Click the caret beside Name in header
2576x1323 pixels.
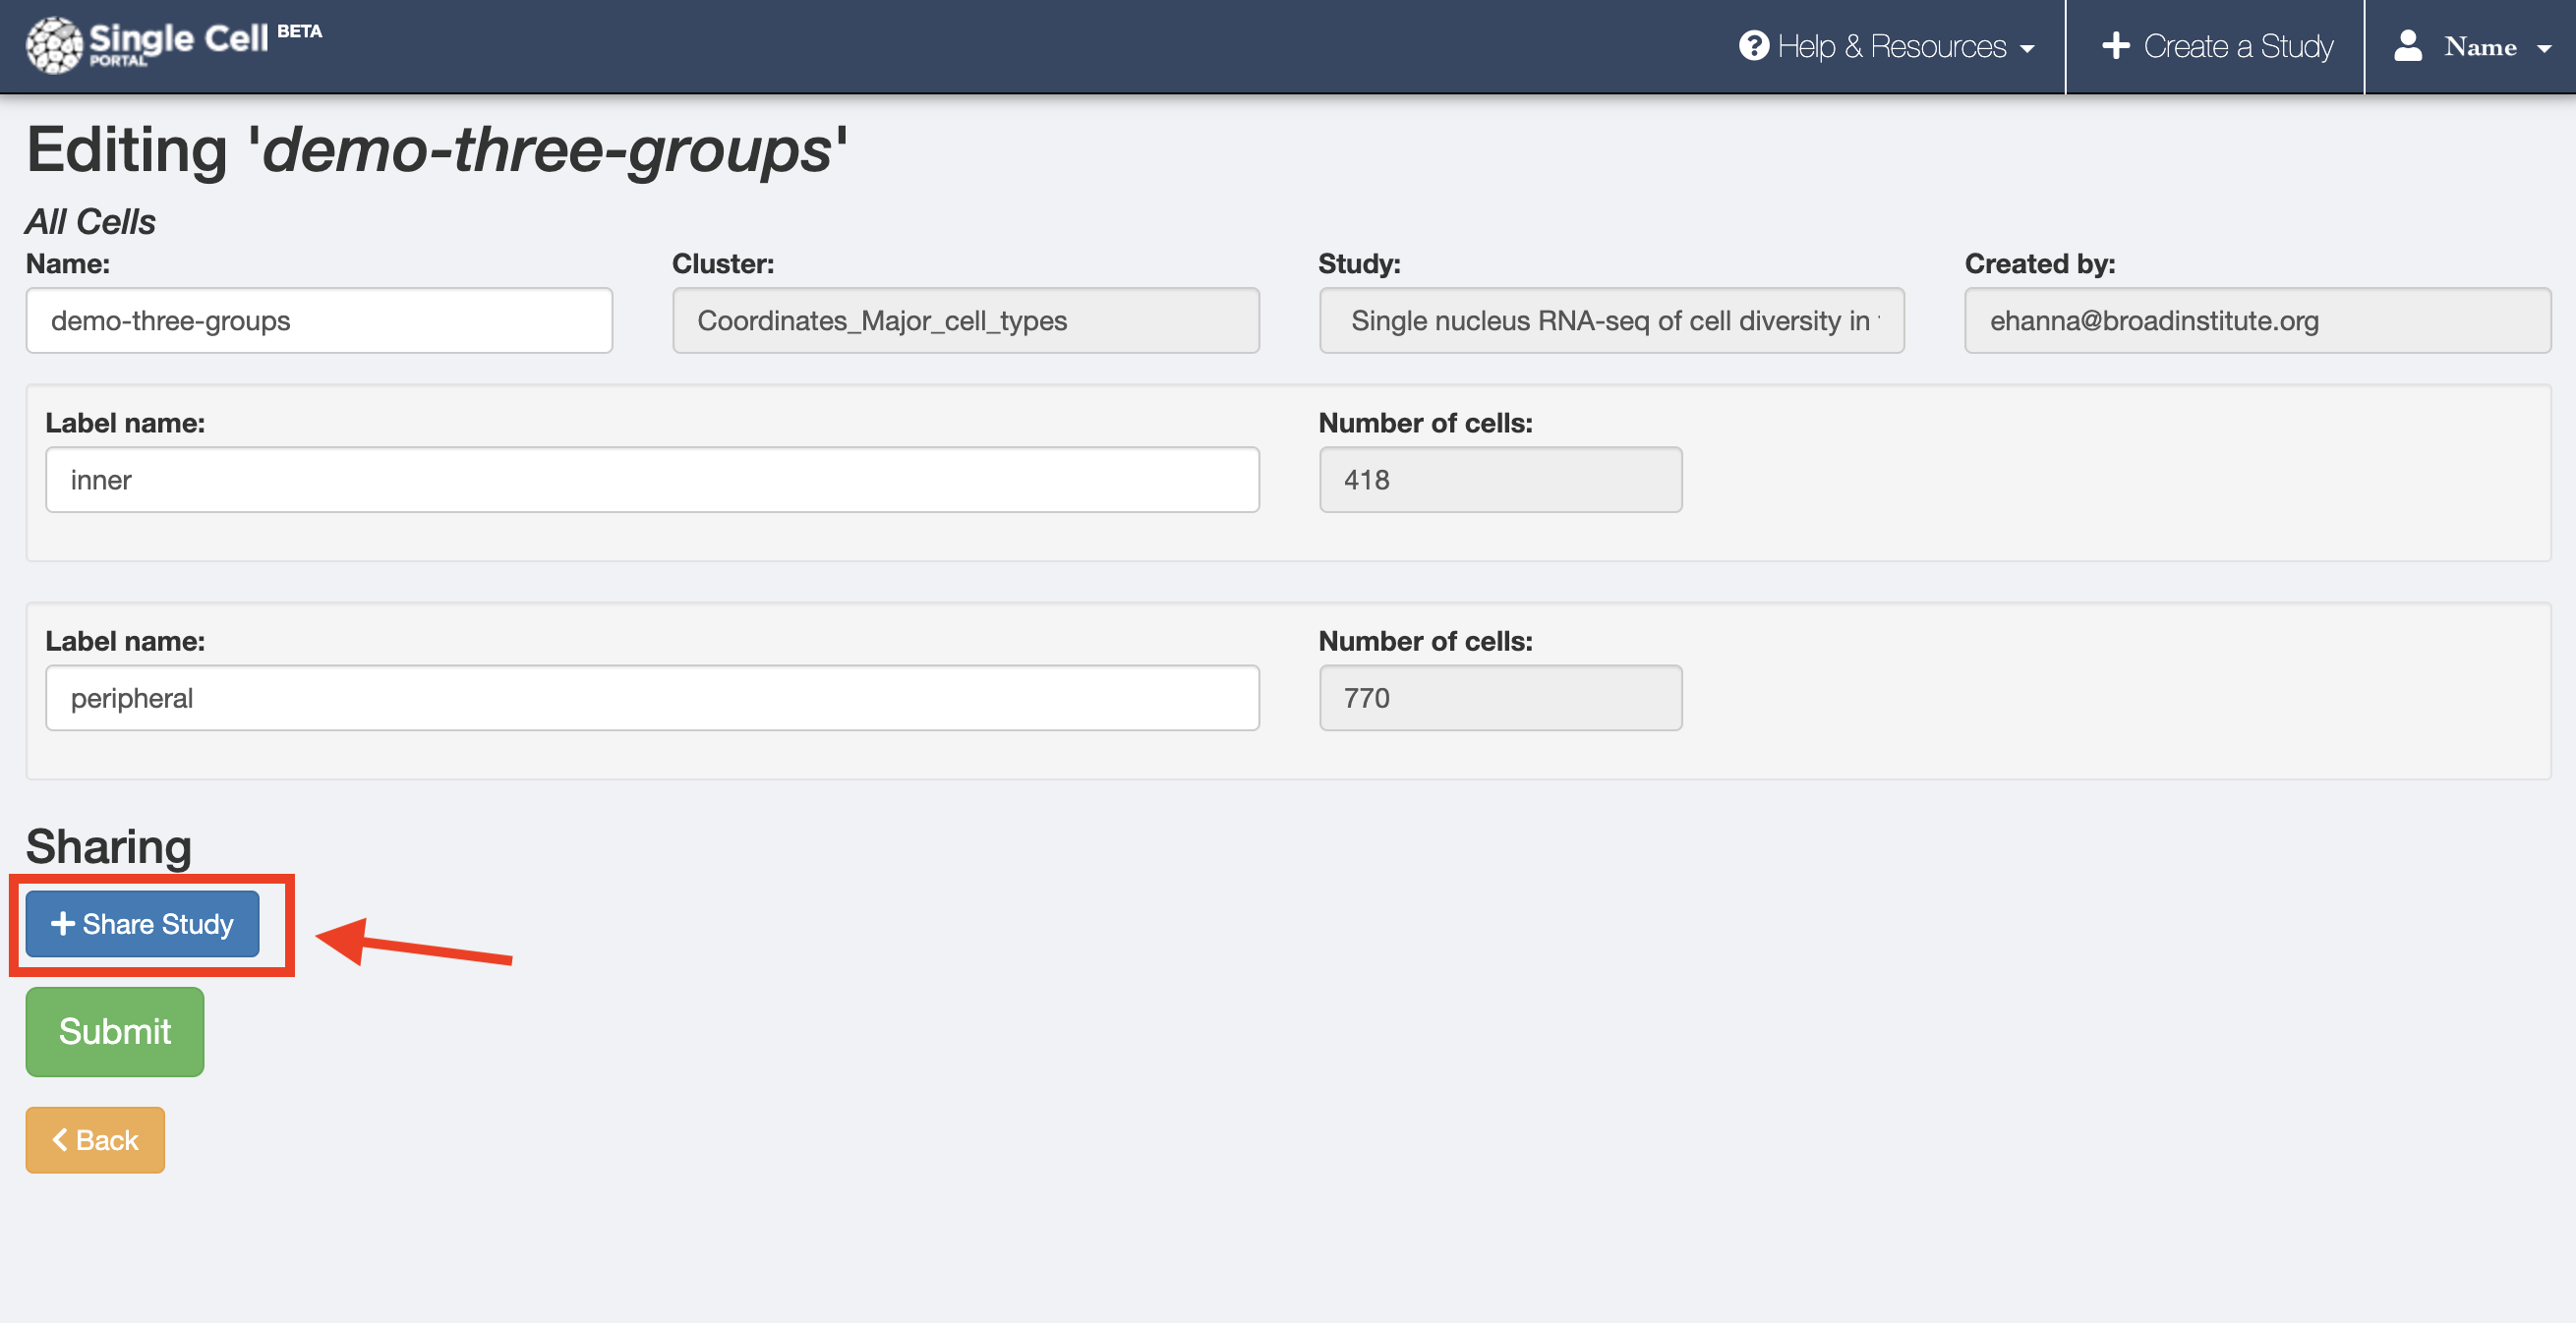tap(2546, 47)
